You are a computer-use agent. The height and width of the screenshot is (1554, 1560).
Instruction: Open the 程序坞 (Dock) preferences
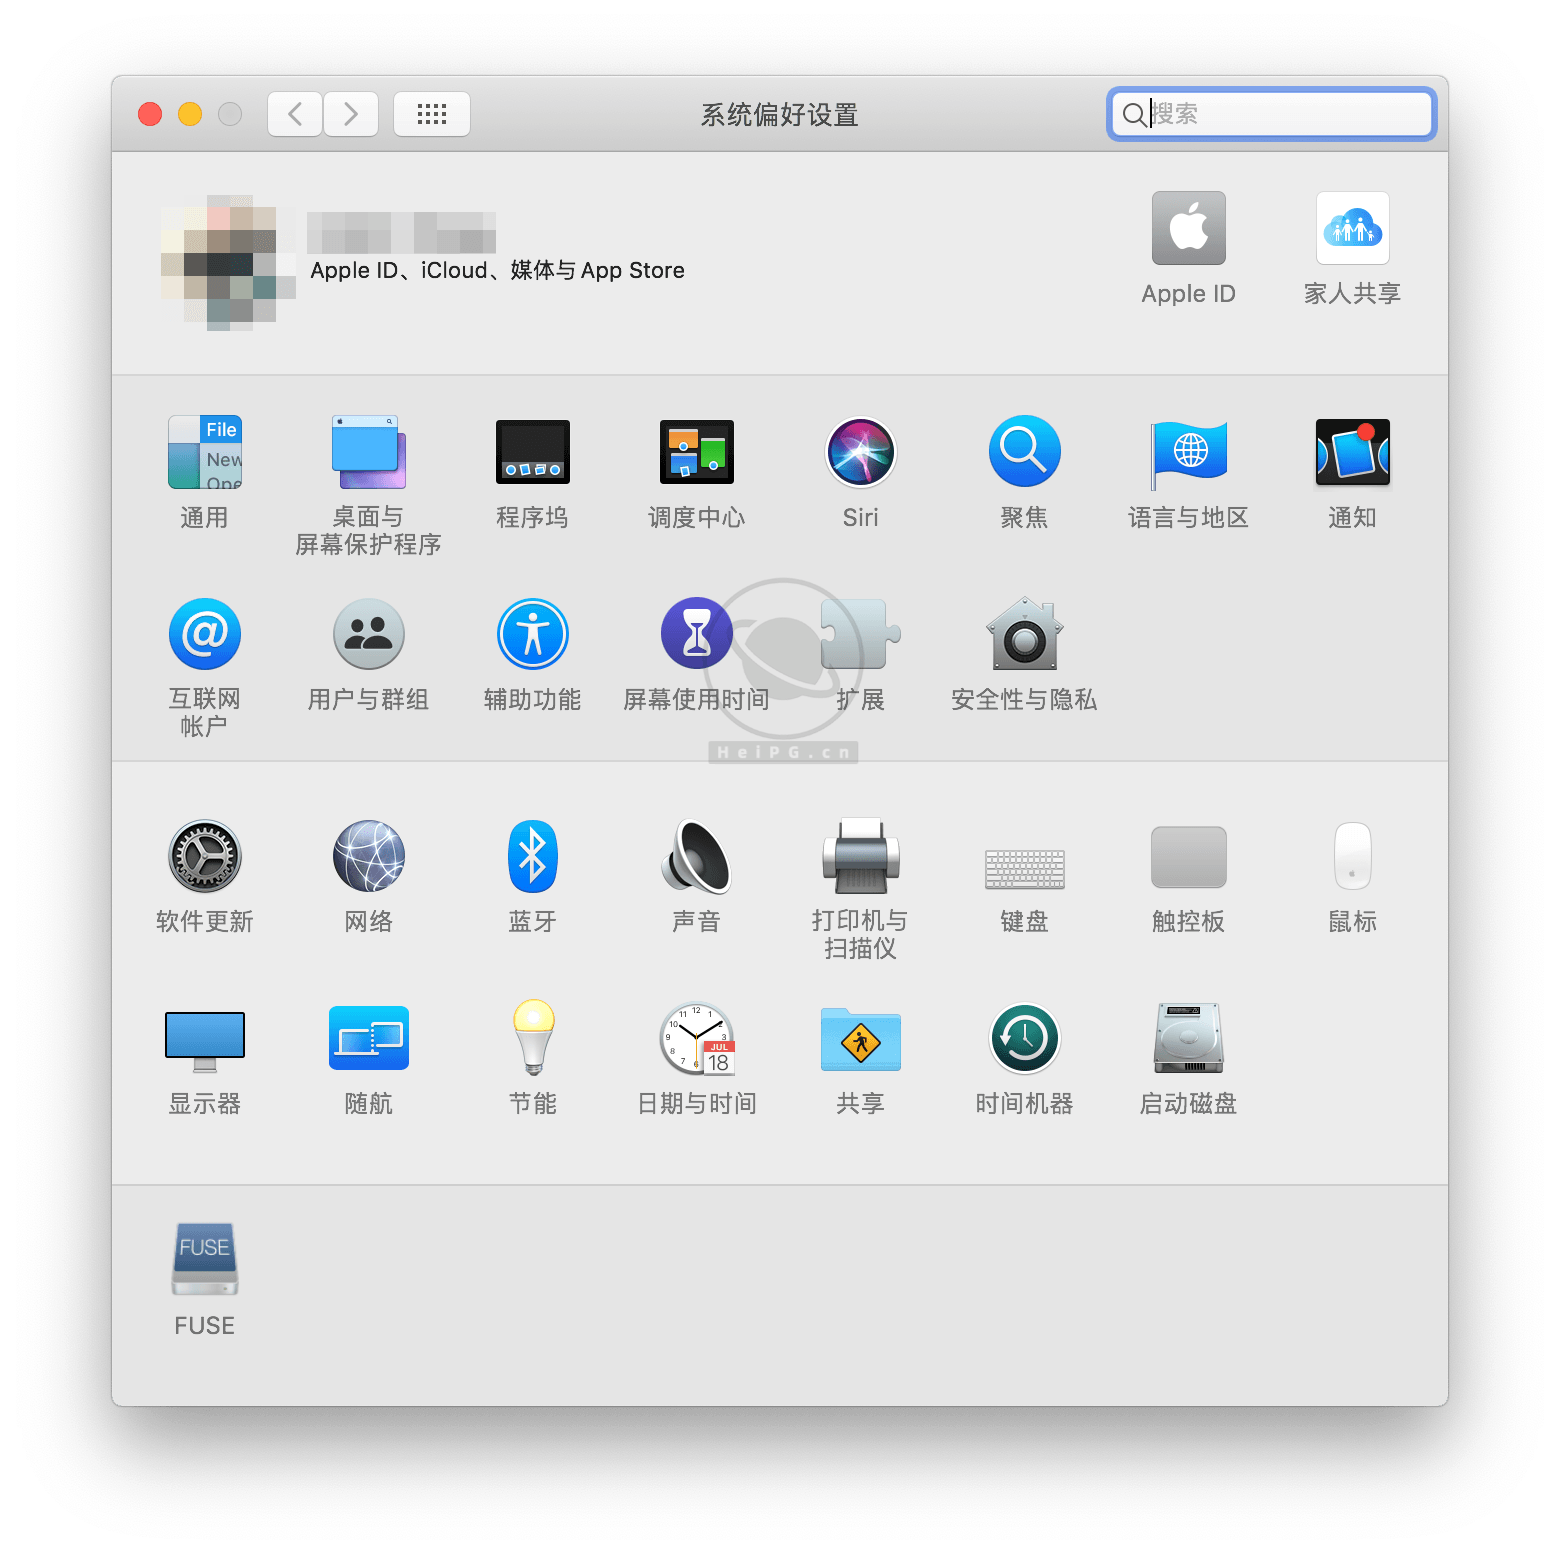point(533,452)
